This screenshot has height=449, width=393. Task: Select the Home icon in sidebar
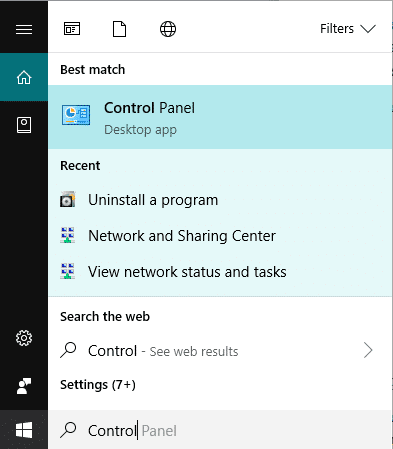tap(24, 77)
